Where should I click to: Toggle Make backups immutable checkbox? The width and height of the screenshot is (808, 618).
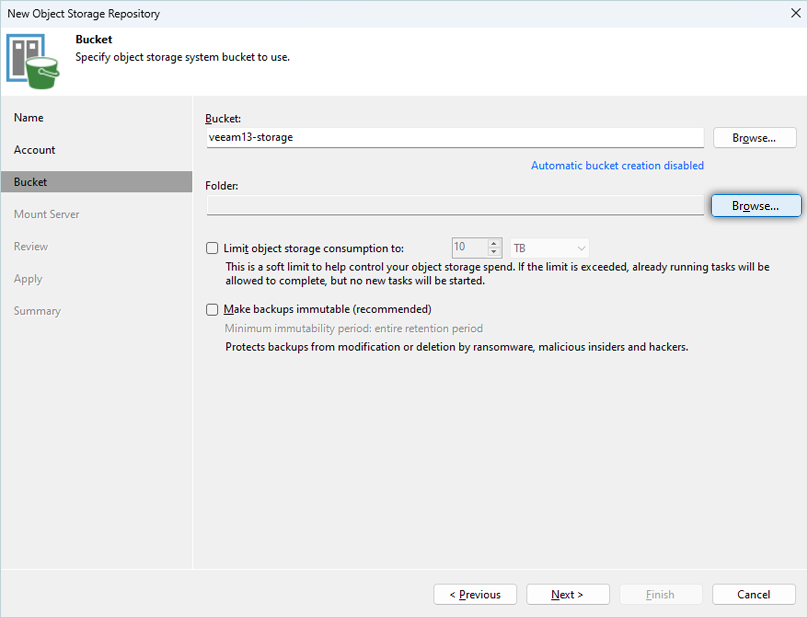(x=212, y=310)
